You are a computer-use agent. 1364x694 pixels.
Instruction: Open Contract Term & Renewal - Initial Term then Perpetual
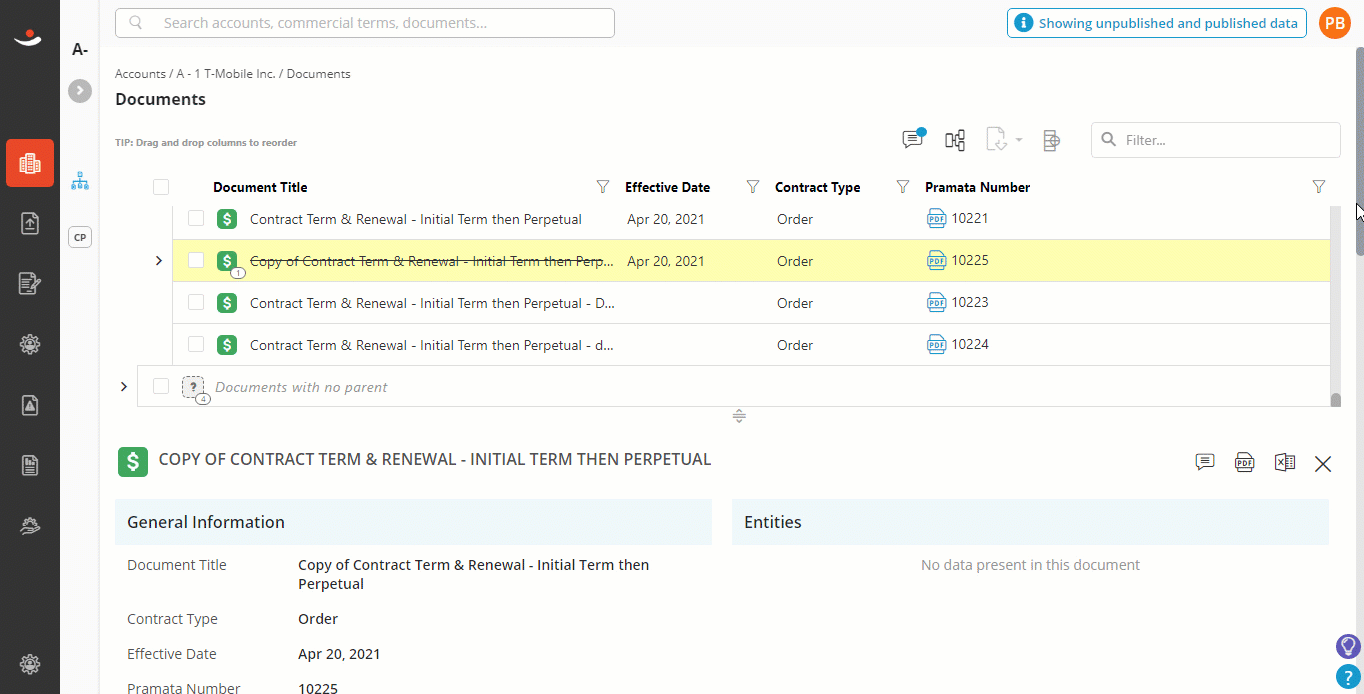[416, 219]
